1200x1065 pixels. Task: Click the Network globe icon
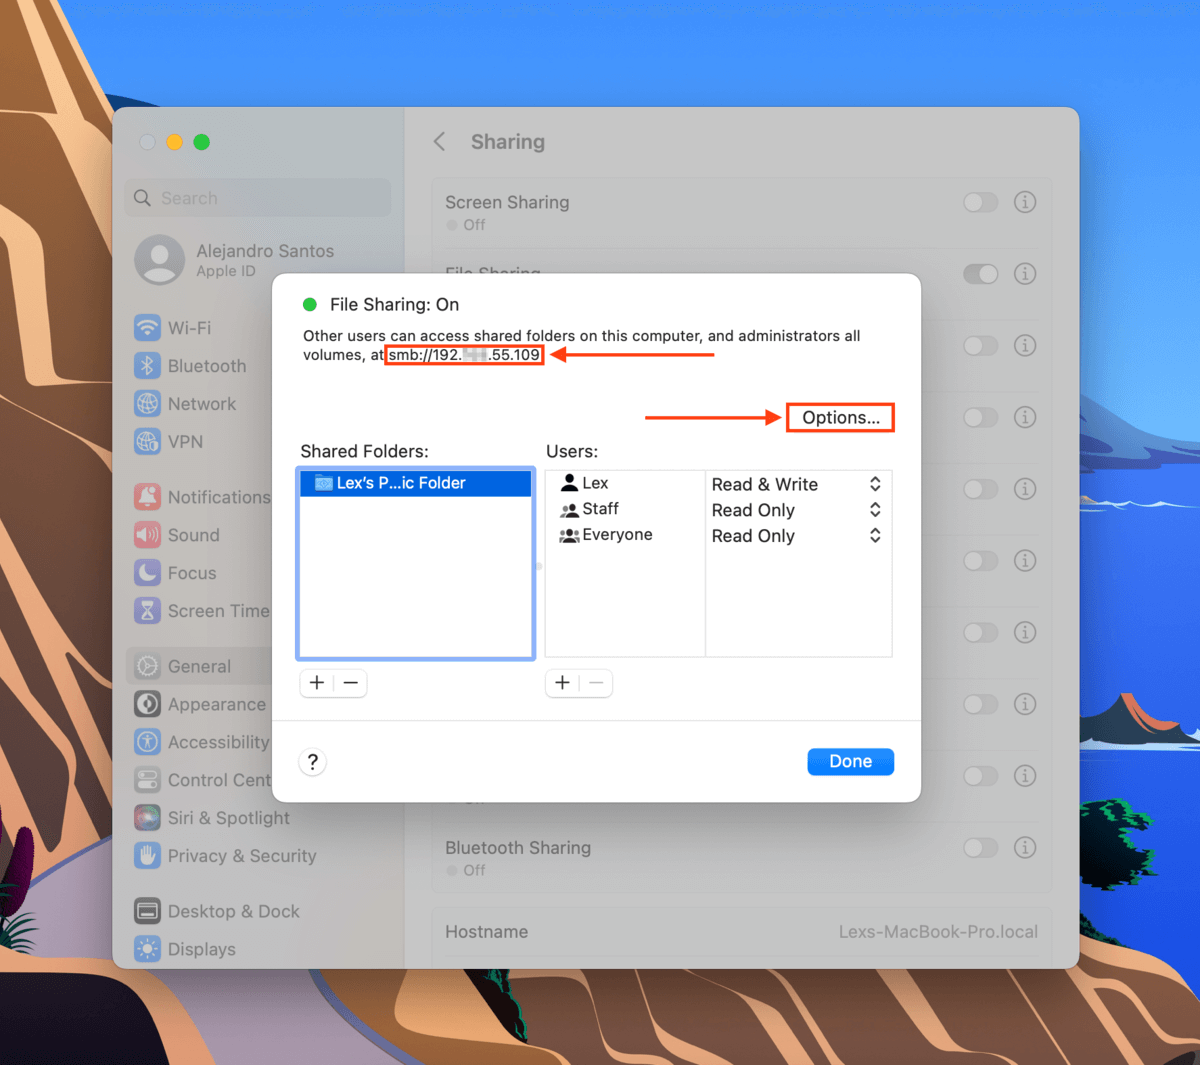pos(147,404)
